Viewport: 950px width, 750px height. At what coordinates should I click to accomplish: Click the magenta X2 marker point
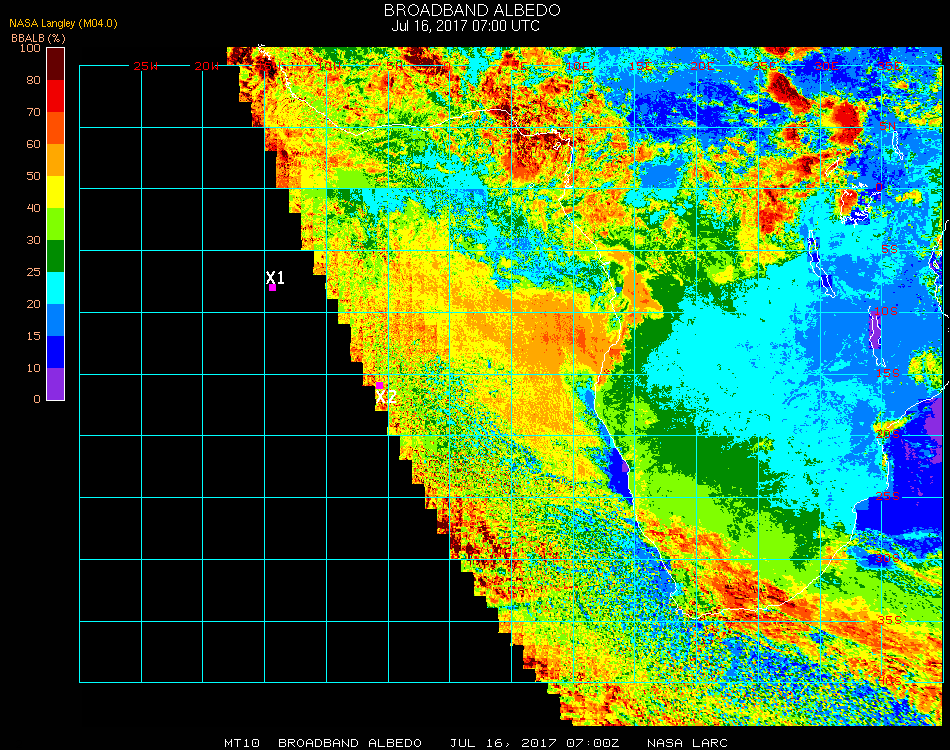pyautogui.click(x=380, y=385)
